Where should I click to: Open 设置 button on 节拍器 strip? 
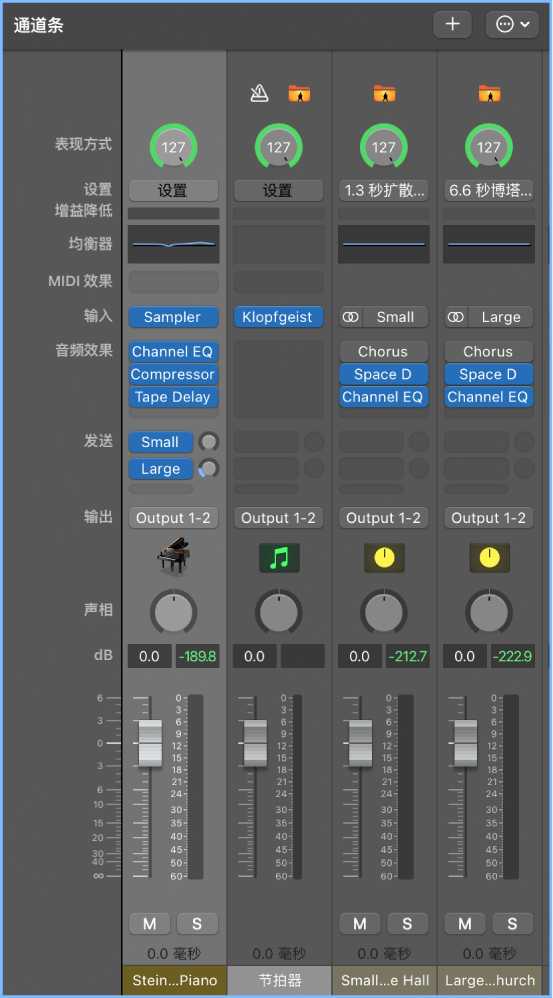coord(278,190)
